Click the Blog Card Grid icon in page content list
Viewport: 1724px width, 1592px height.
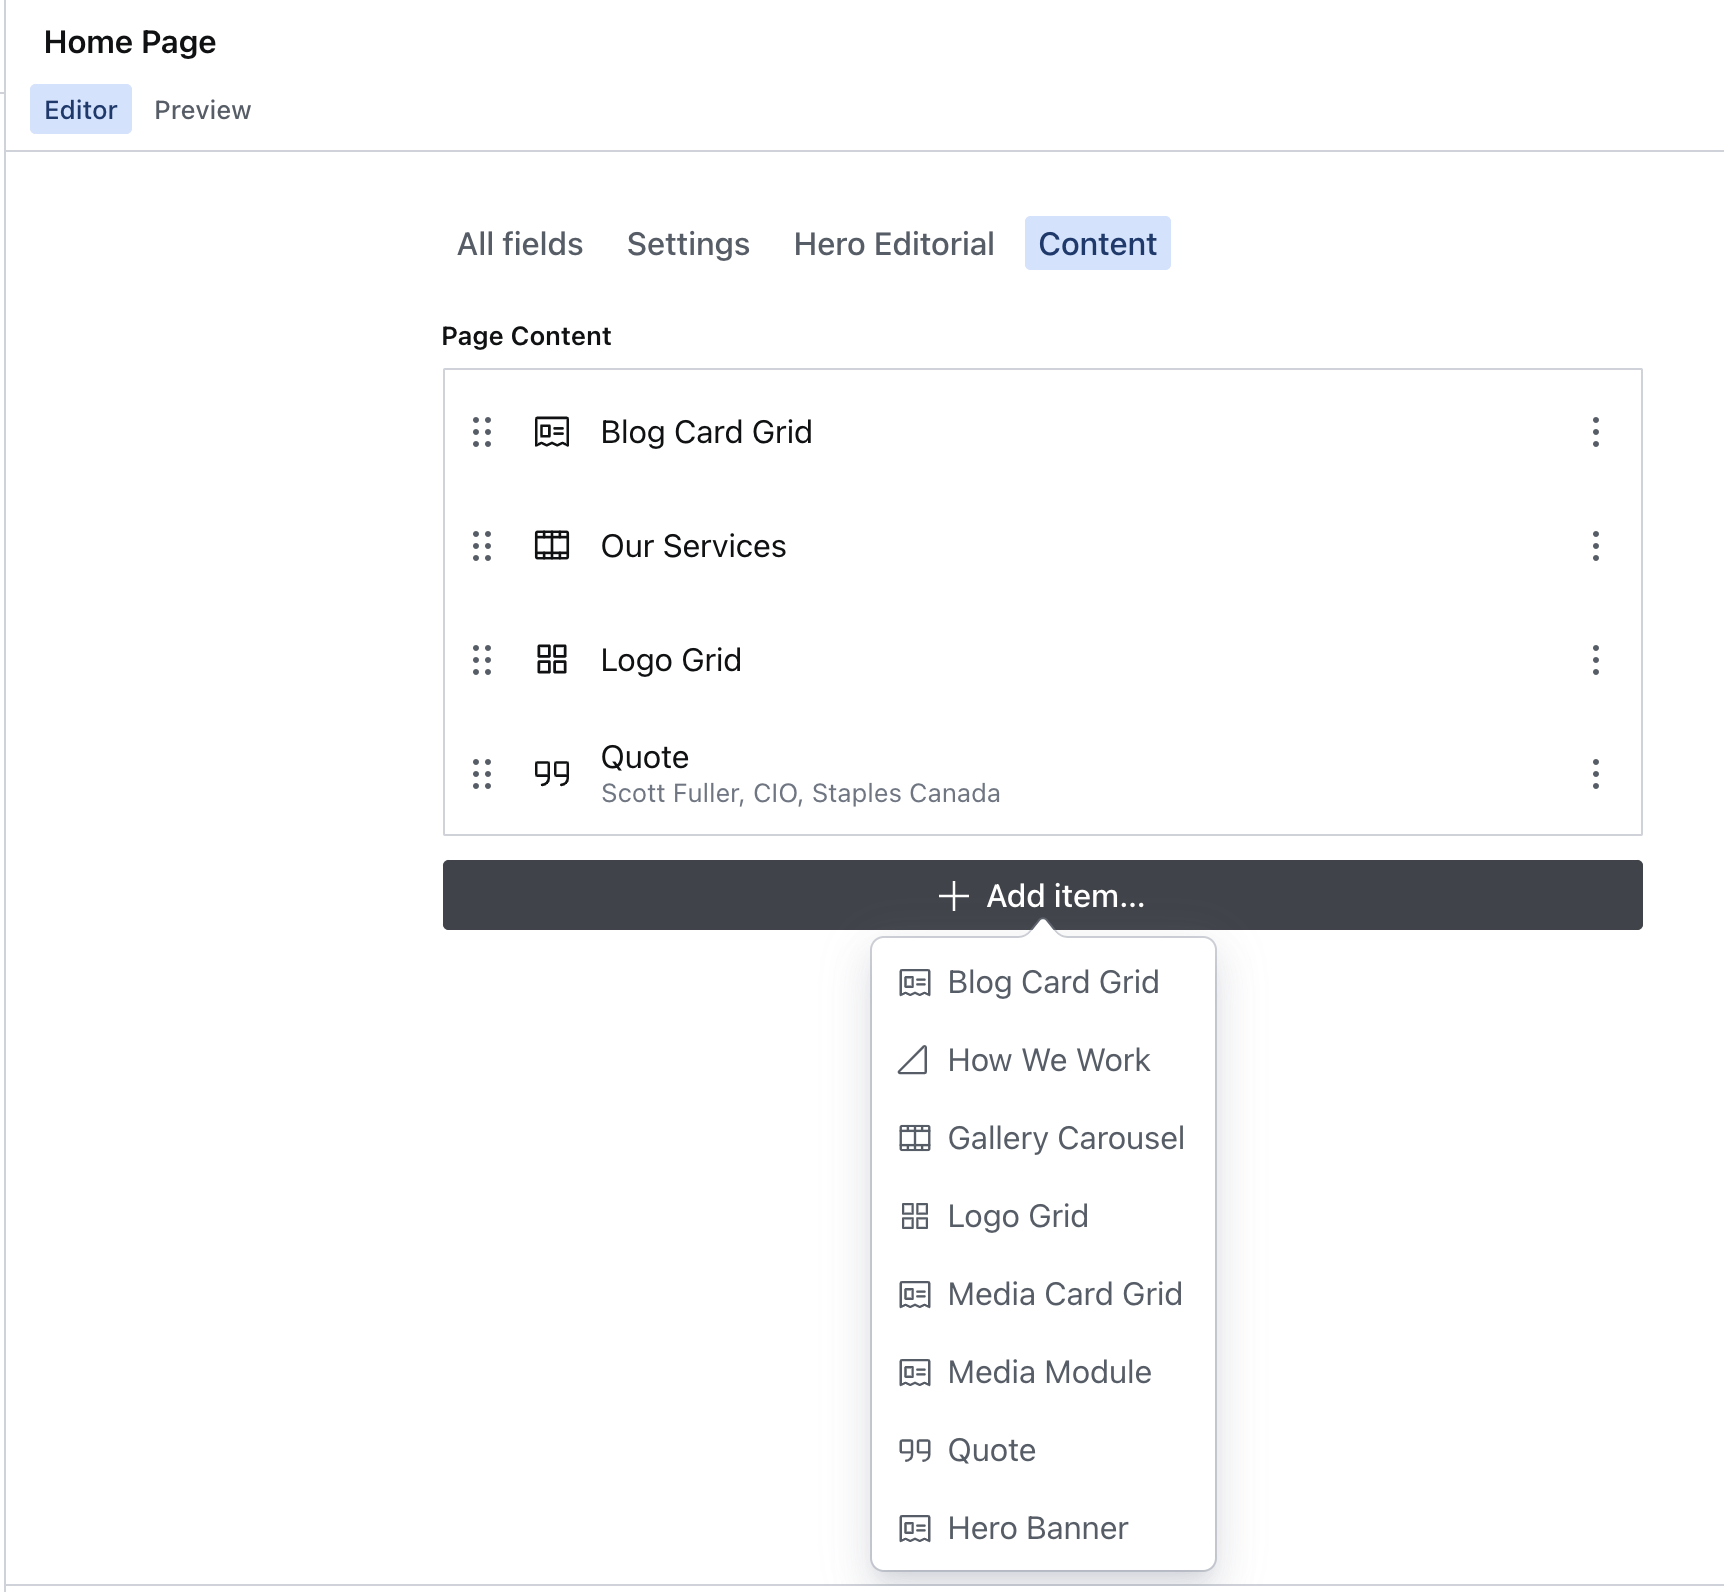coord(552,432)
